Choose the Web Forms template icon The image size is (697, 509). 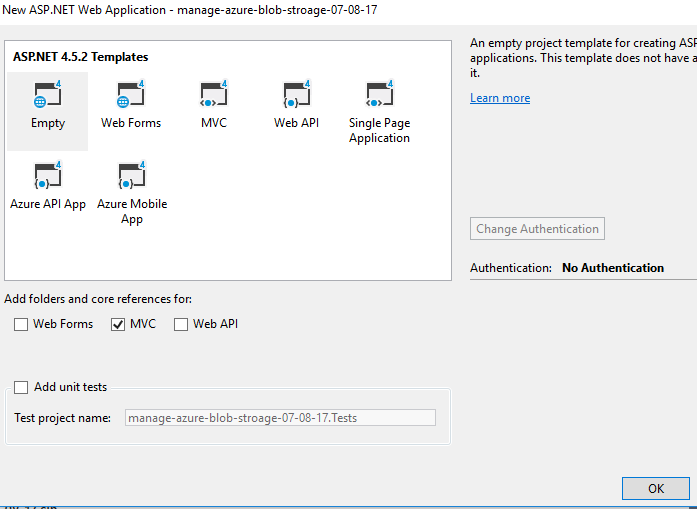click(131, 94)
